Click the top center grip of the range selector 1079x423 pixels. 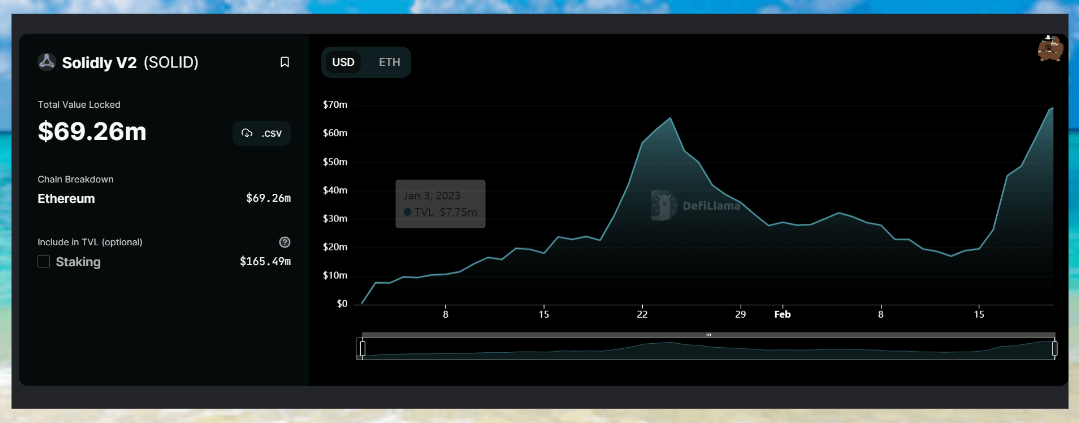[708, 334]
